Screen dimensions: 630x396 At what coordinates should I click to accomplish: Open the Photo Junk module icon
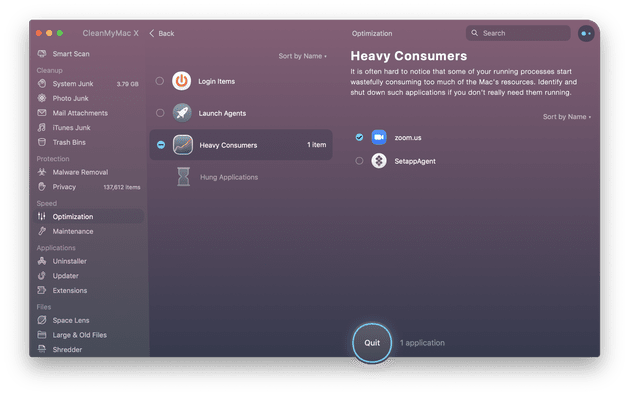(42, 98)
